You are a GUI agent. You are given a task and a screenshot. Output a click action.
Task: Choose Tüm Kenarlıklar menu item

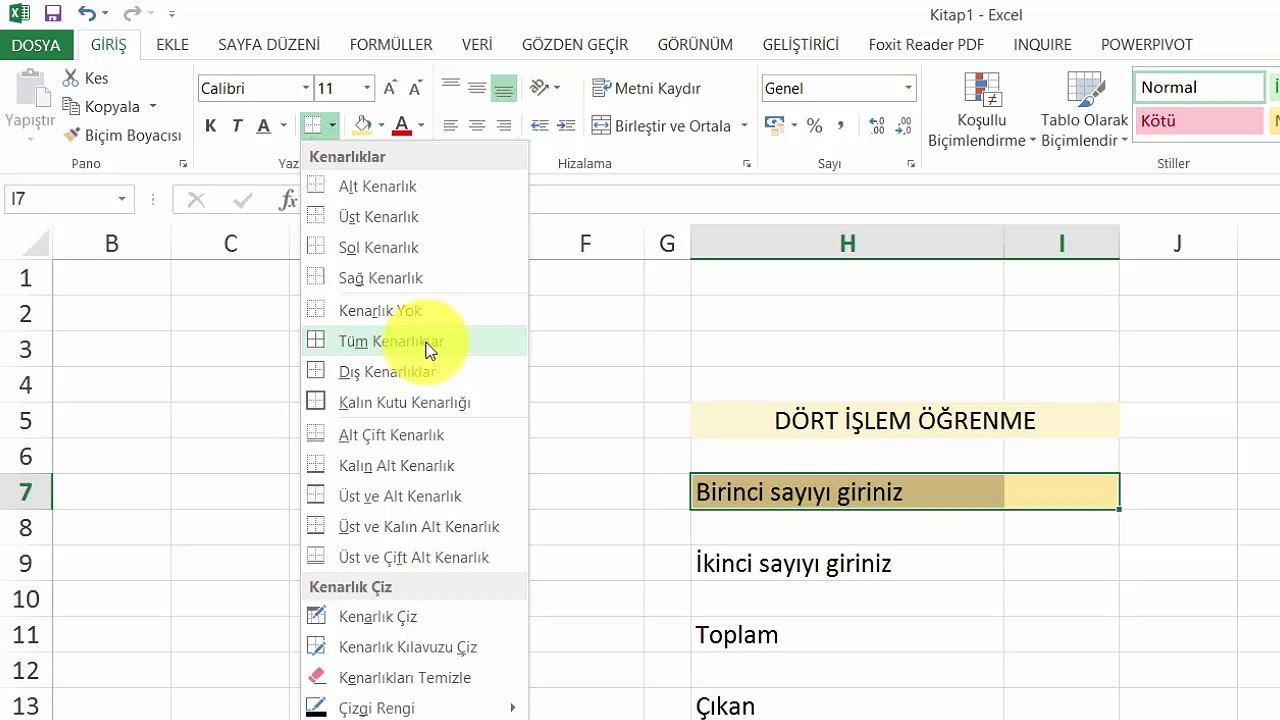414,341
